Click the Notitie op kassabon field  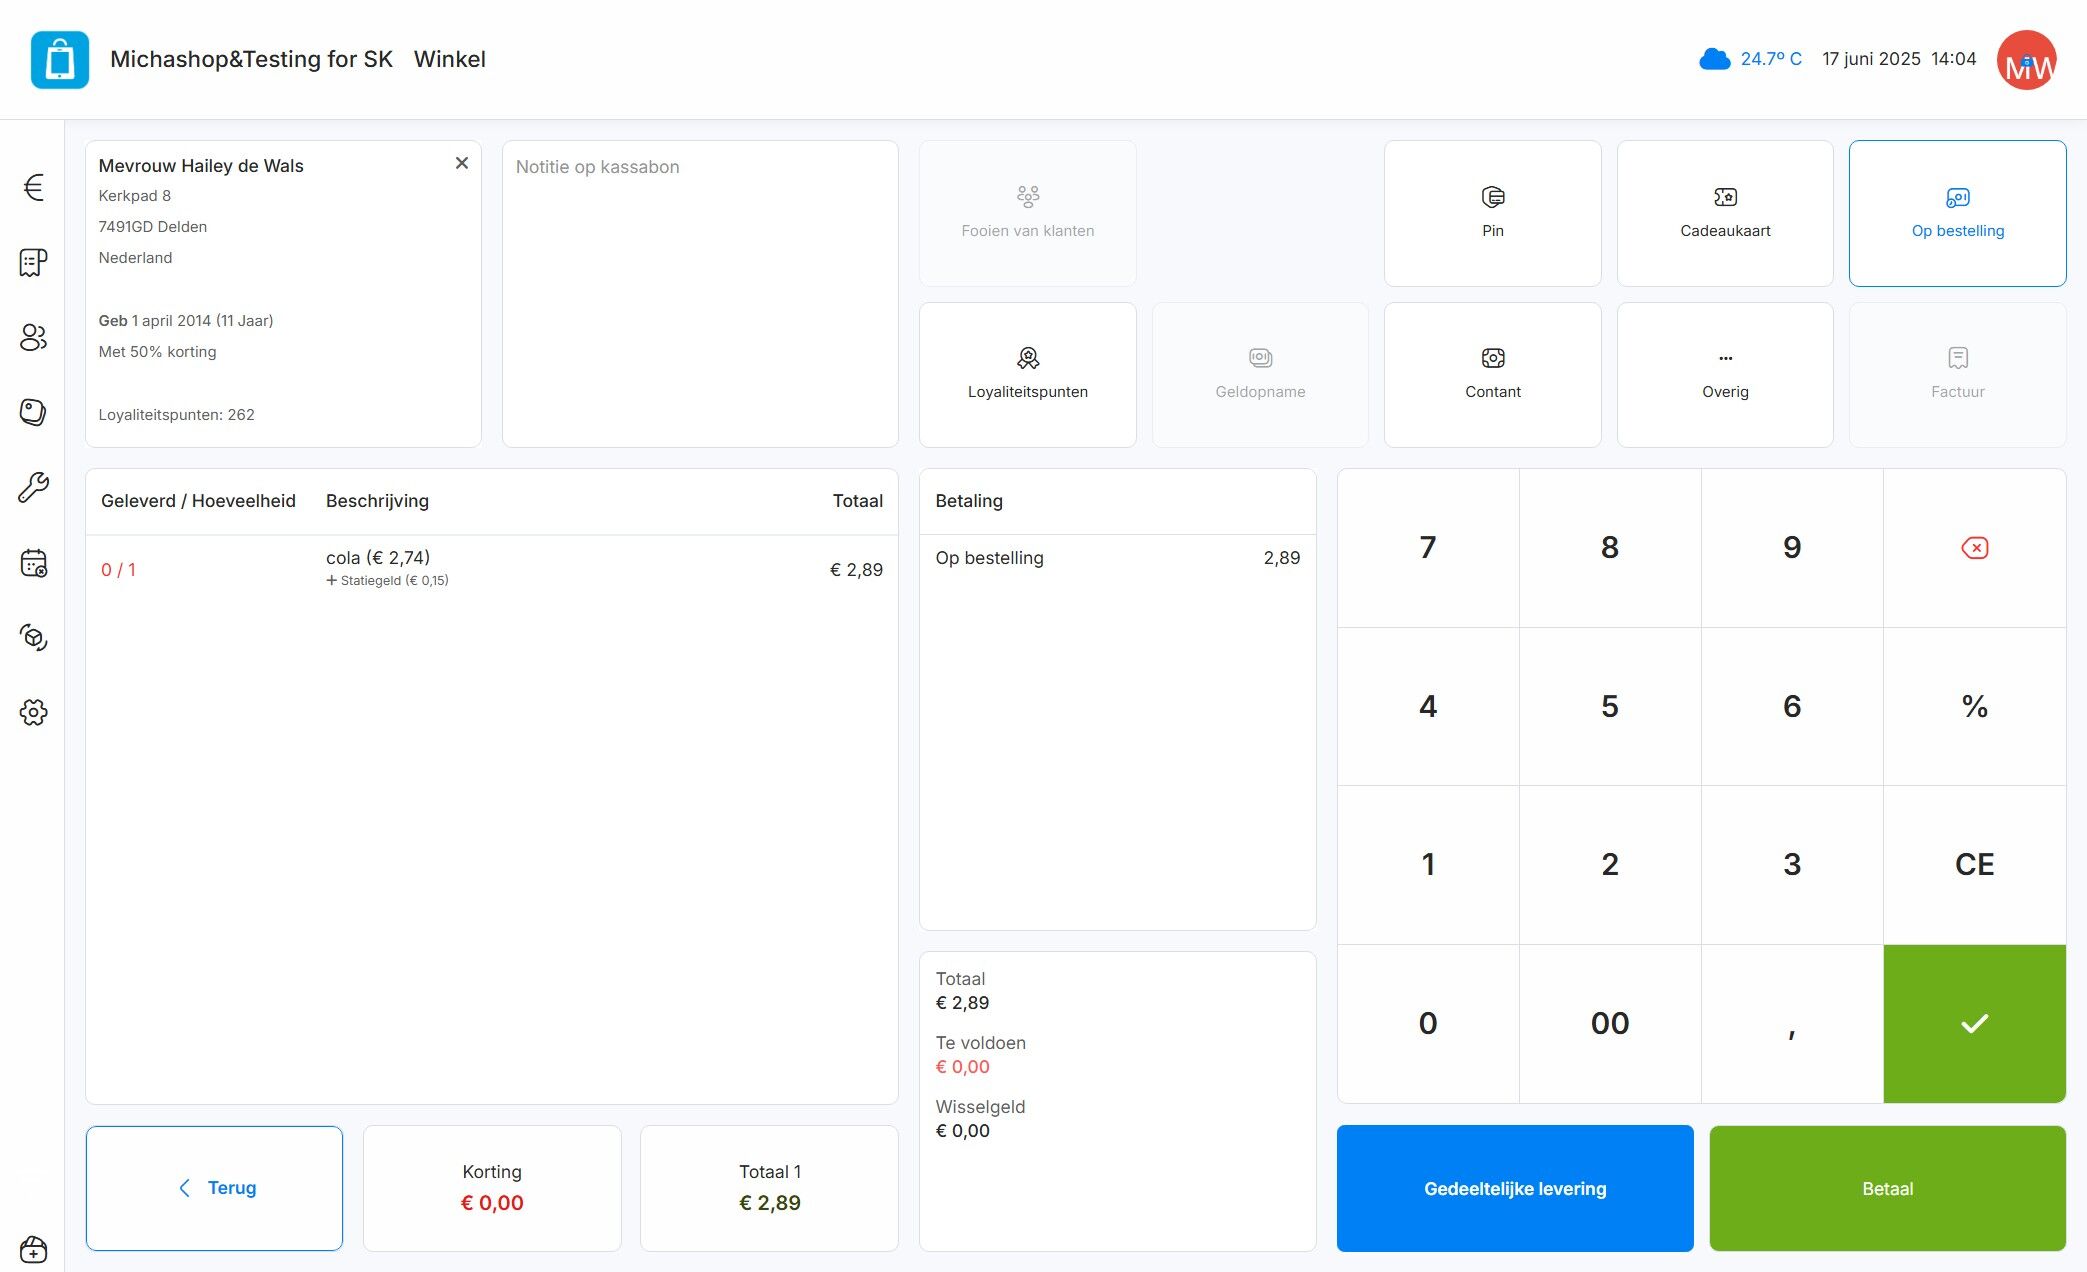click(x=700, y=294)
